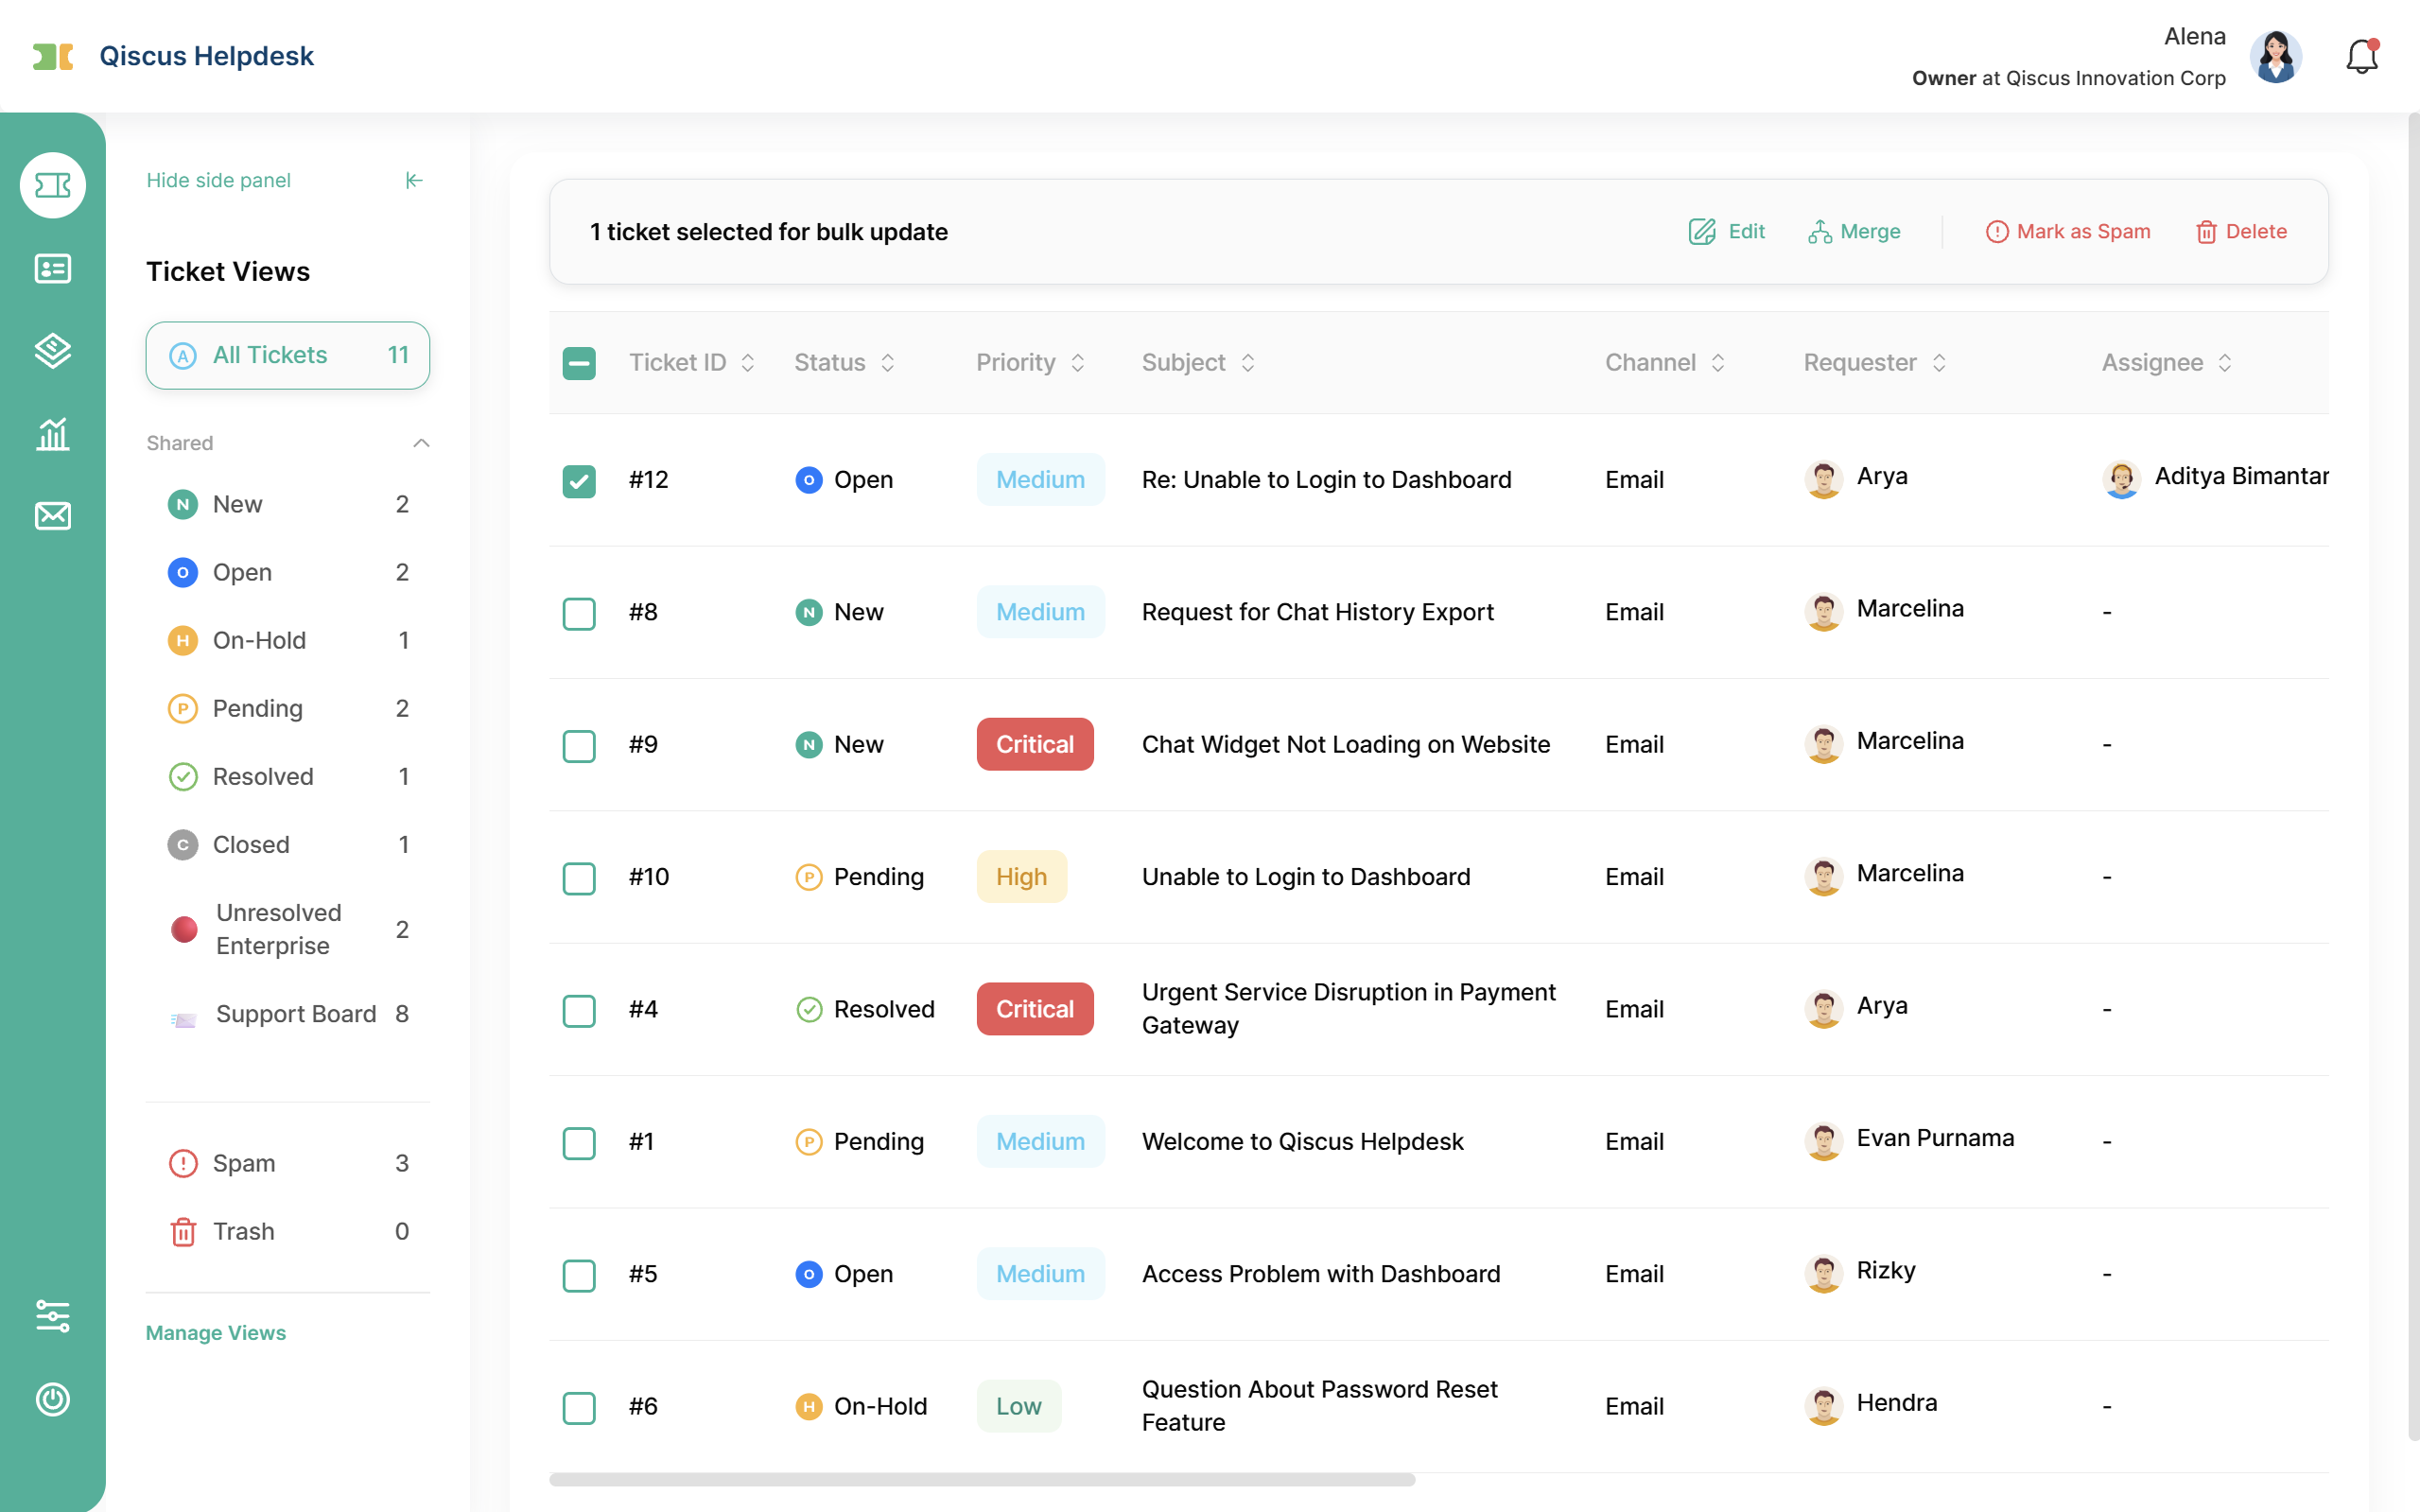Open the settings sliders icon in sidebar
2420x1512 pixels.
(x=52, y=1316)
